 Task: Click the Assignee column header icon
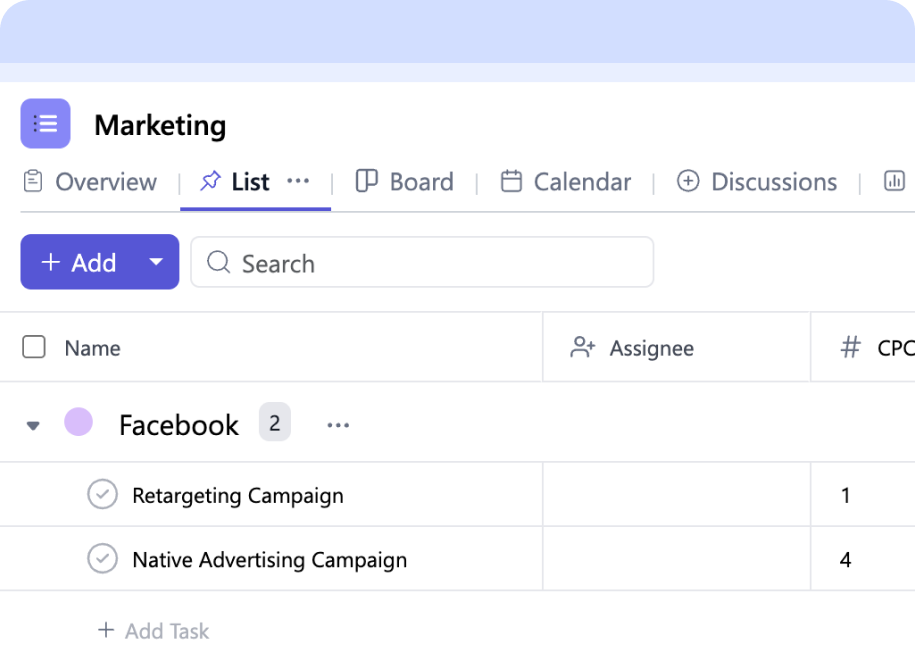pyautogui.click(x=583, y=347)
